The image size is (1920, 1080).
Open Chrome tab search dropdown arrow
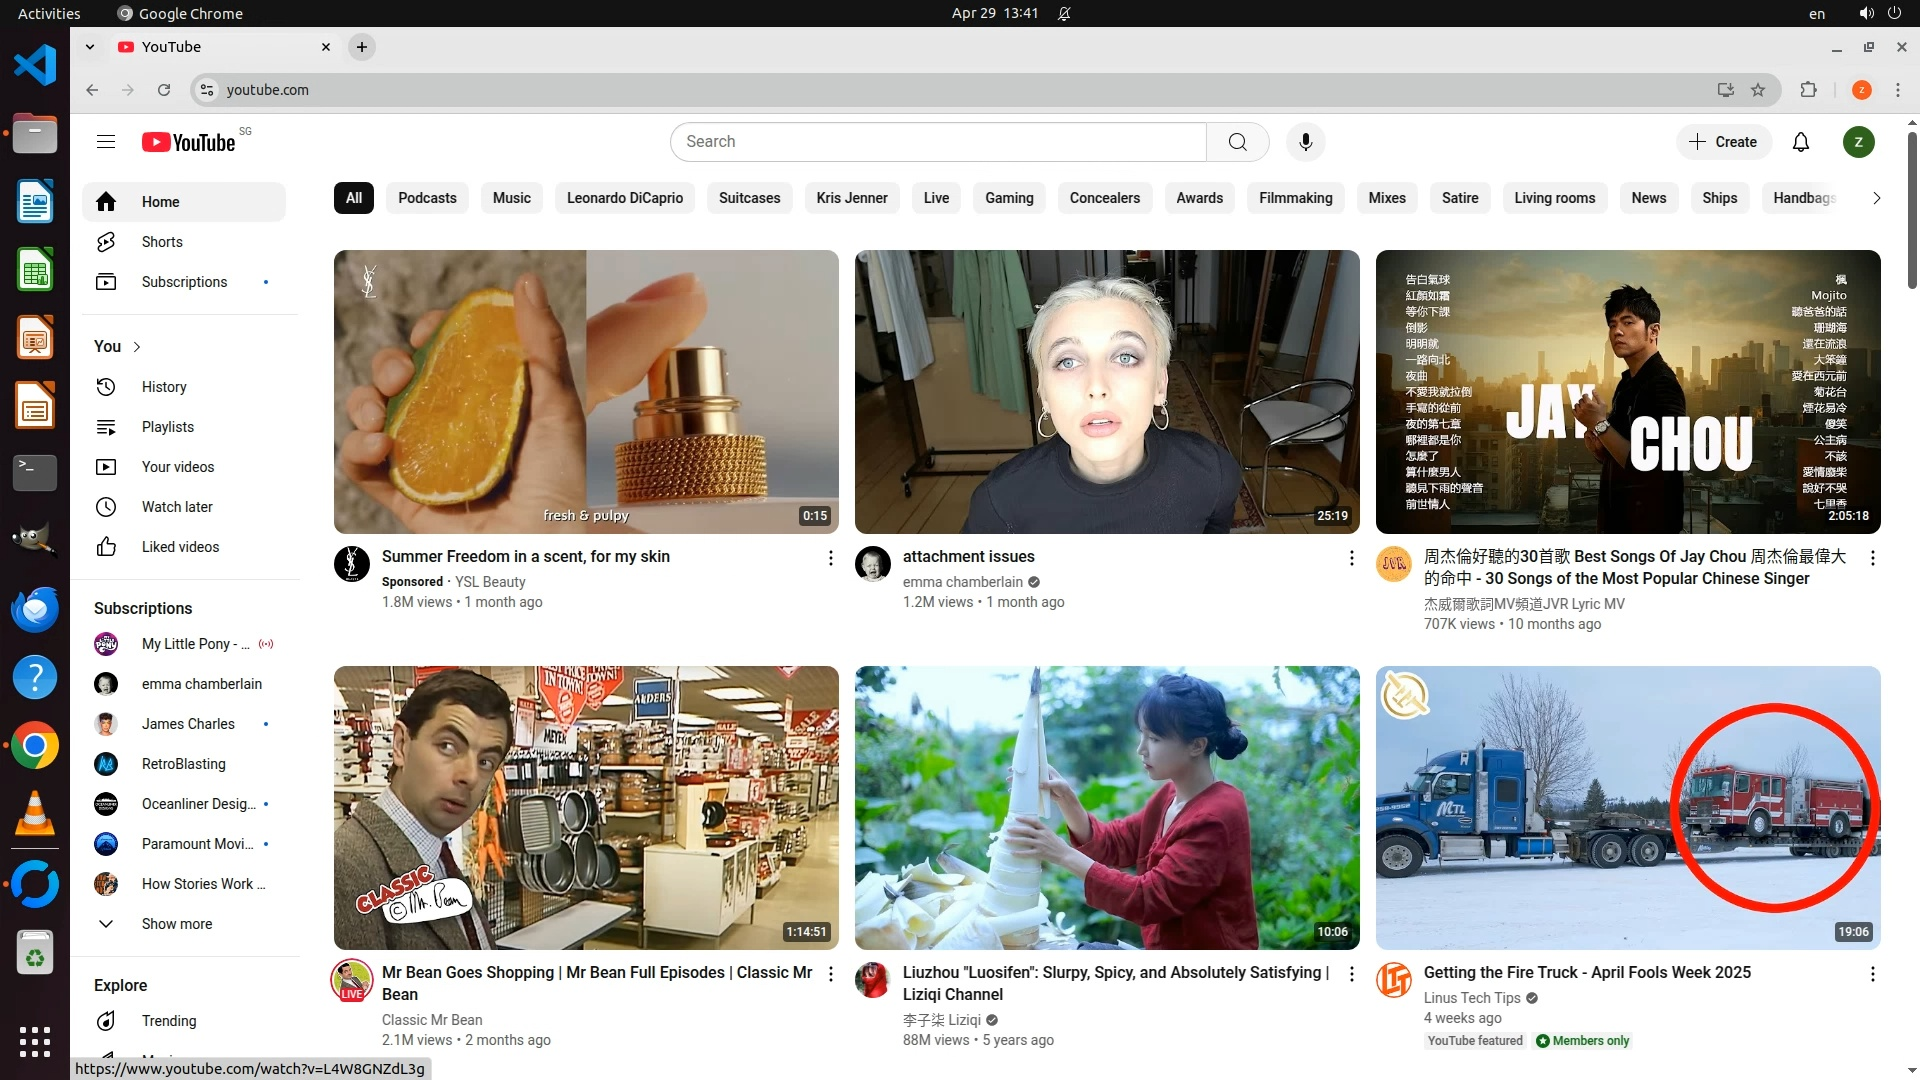[90, 47]
